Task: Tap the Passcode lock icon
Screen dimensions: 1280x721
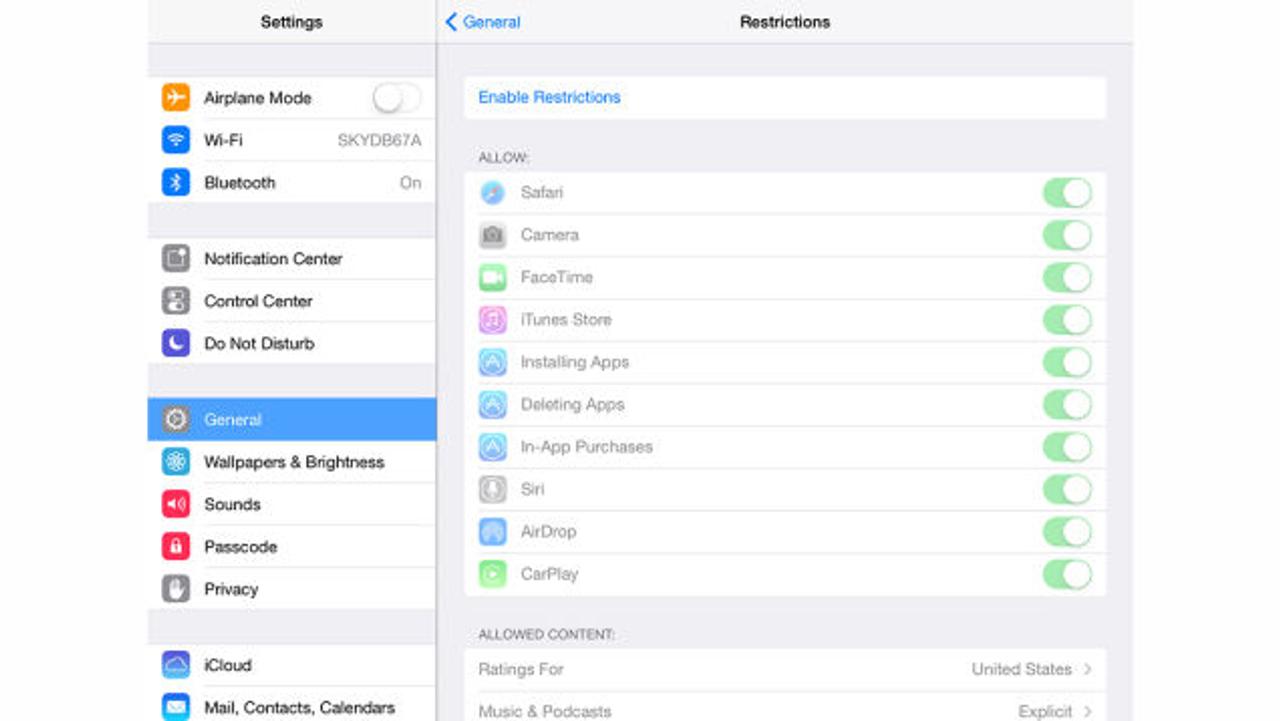Action: 176,546
